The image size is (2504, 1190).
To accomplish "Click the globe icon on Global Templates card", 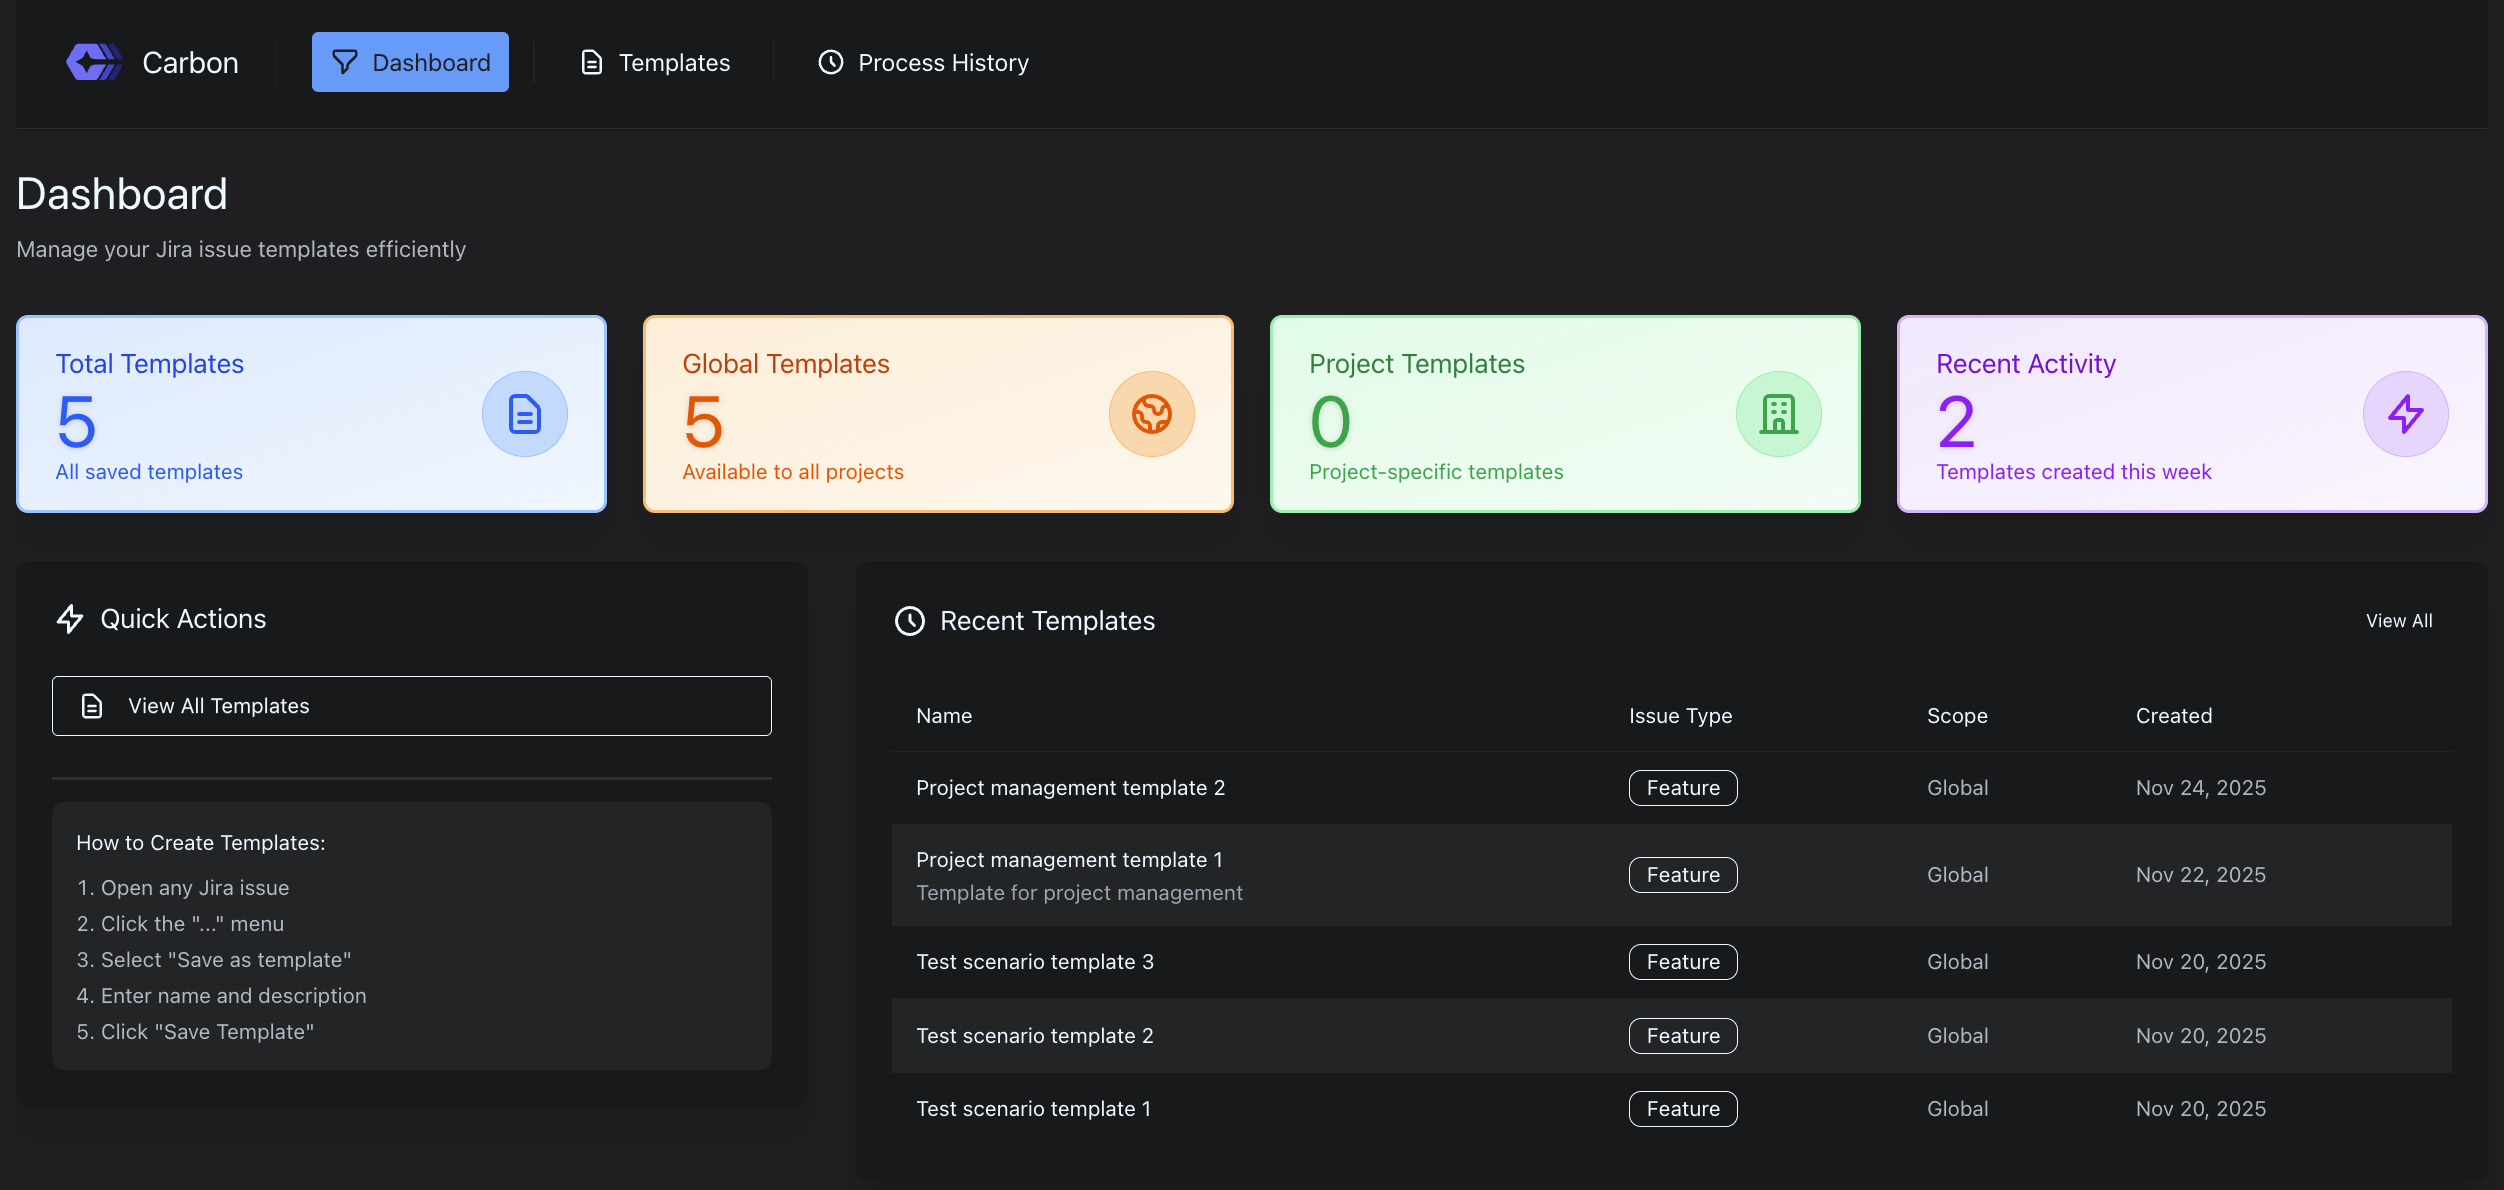I will click(x=1152, y=413).
